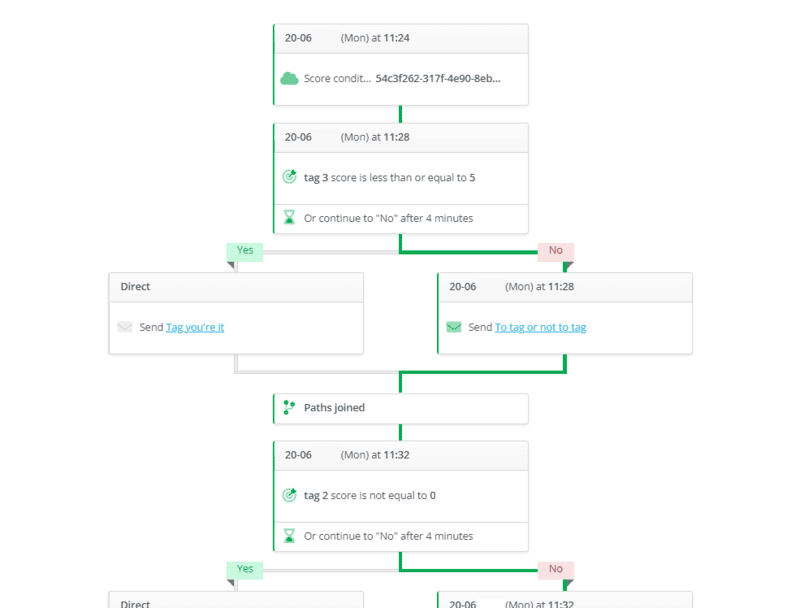This screenshot has height=608, width=800.
Task: Click the Paths joined node
Action: [x=400, y=408]
